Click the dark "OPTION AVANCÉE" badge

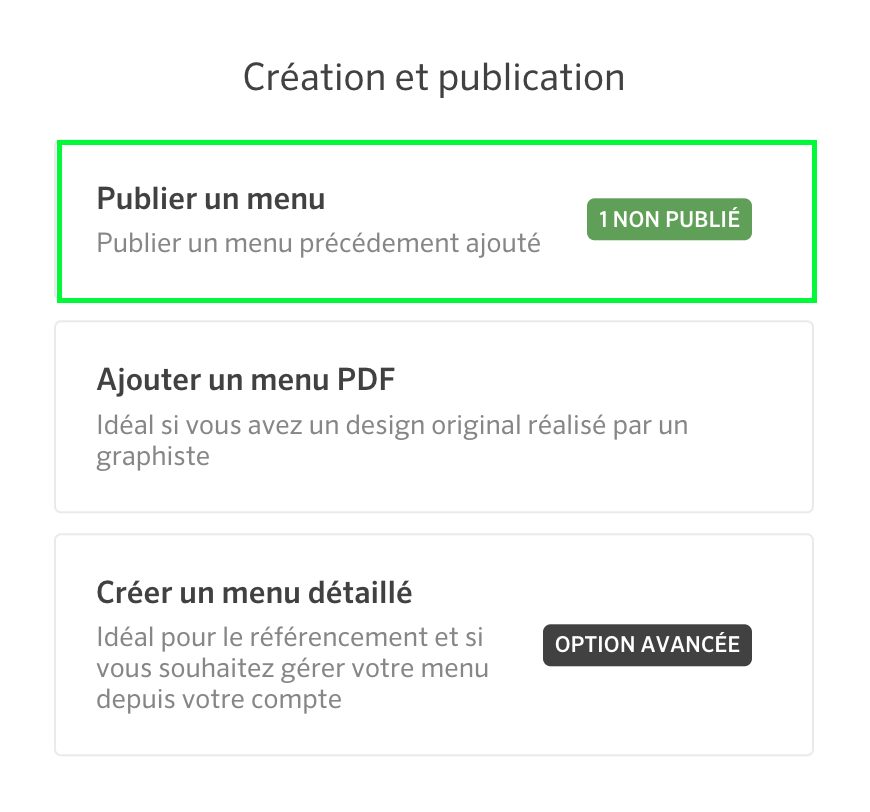(647, 645)
